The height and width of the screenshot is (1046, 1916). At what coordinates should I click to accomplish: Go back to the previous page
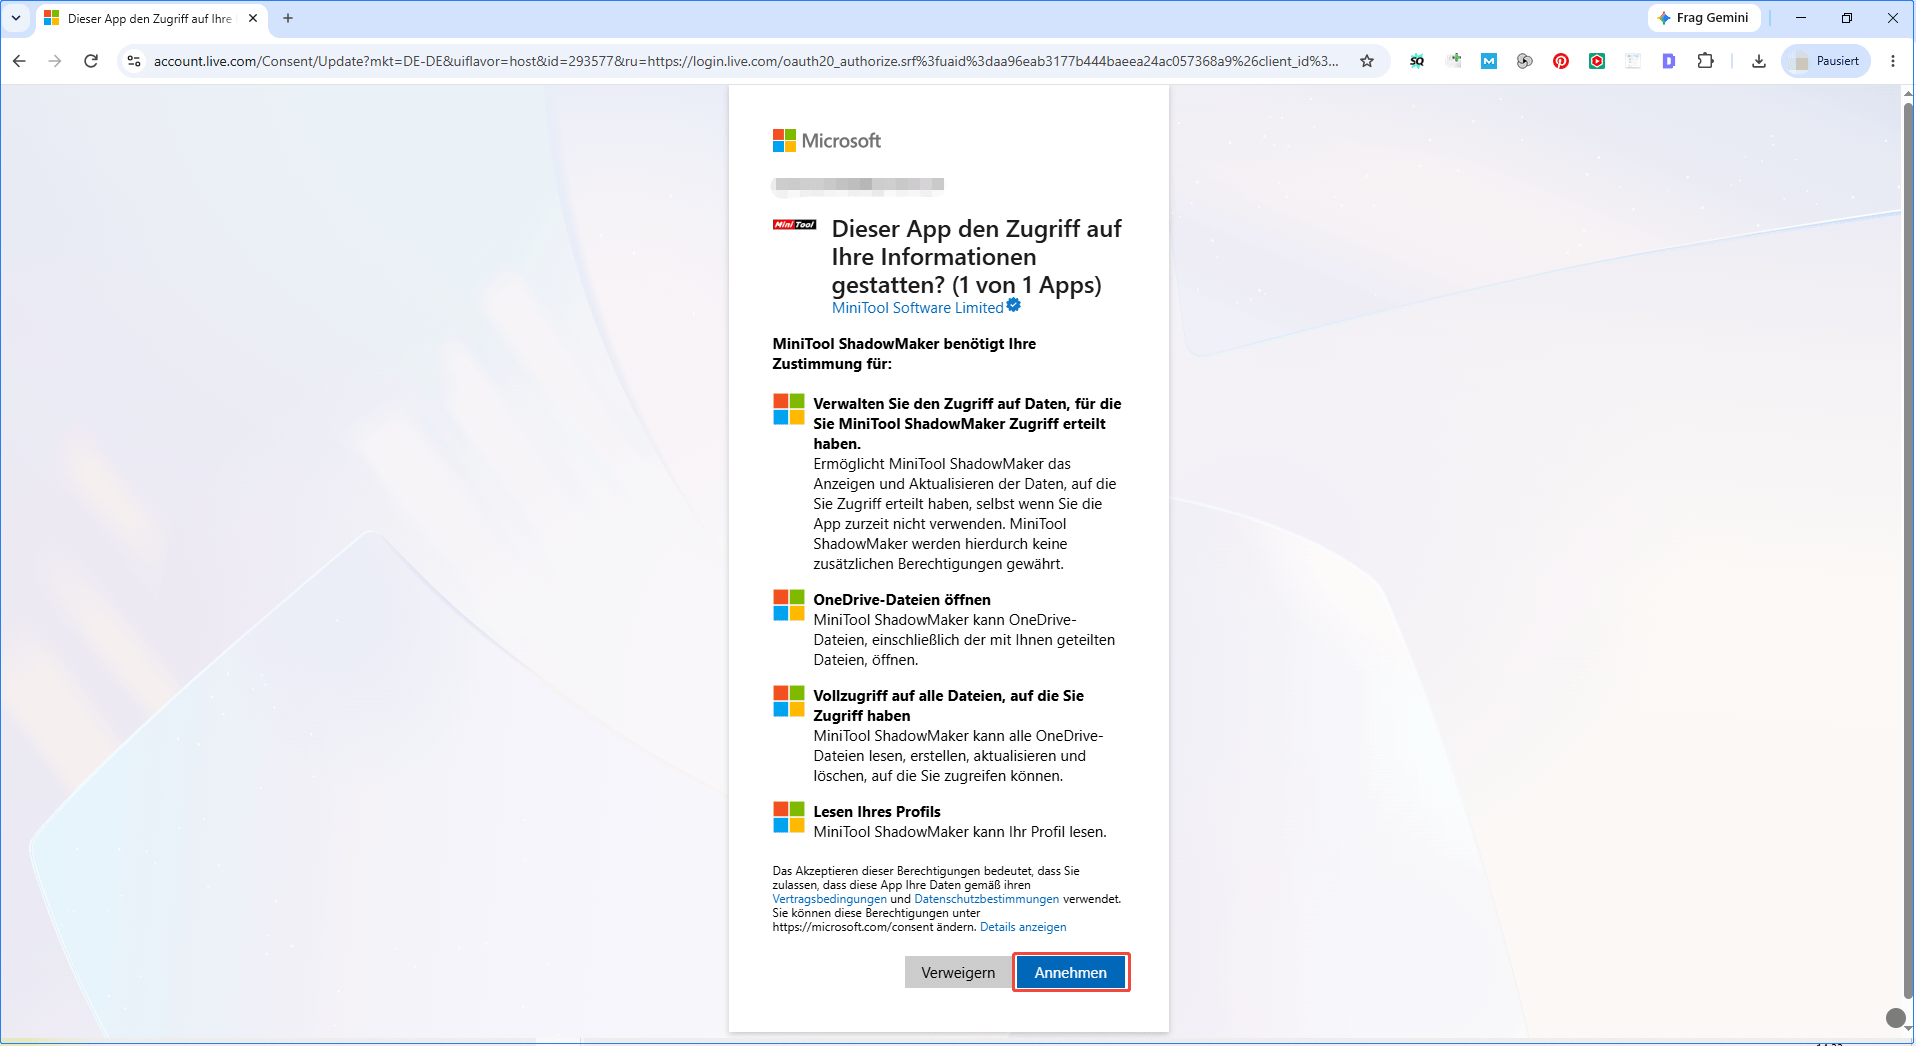[20, 61]
